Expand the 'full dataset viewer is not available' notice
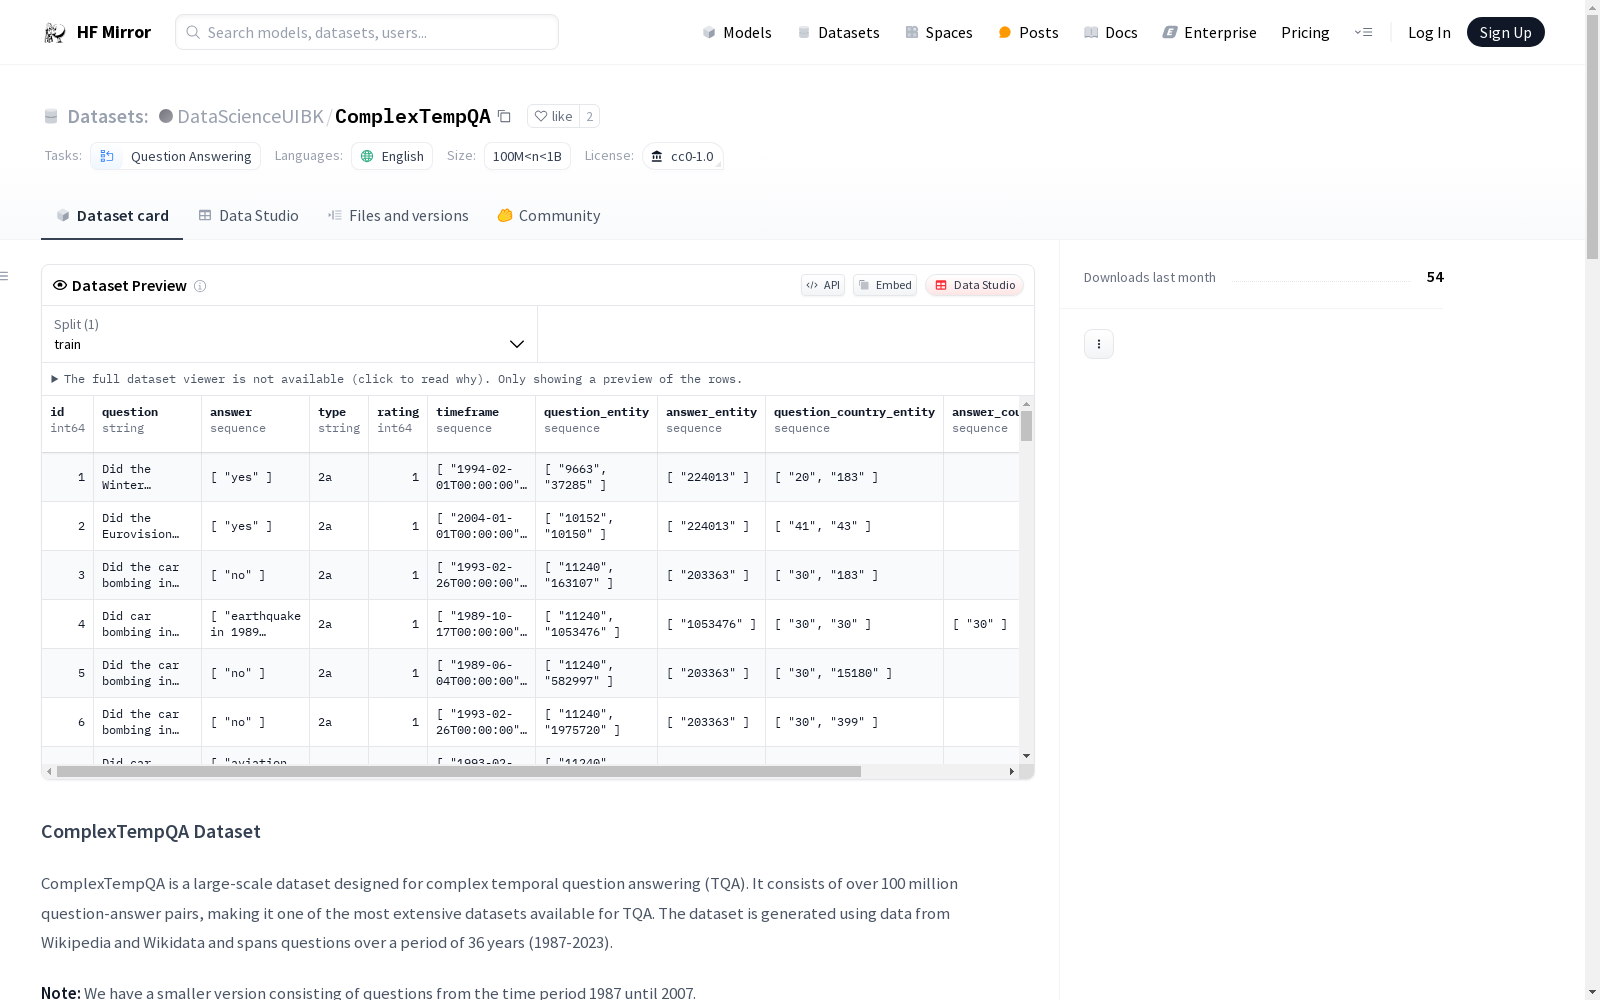The image size is (1600, 1000). [x=397, y=379]
